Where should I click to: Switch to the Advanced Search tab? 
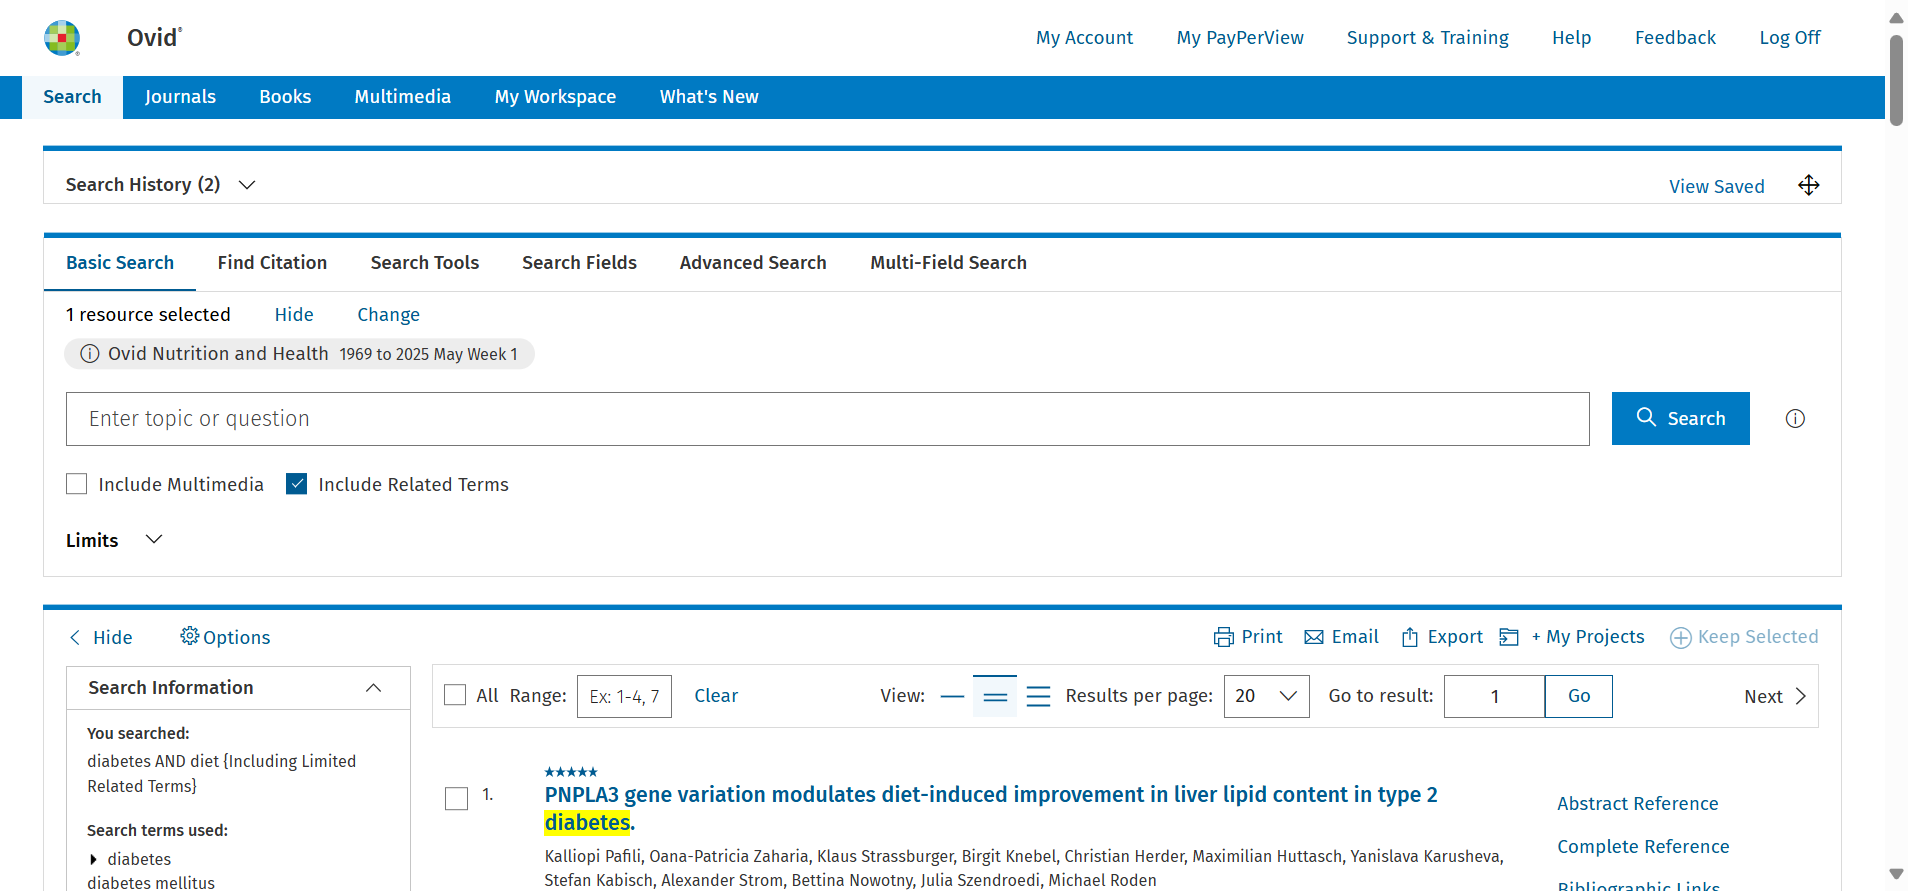[x=753, y=263]
